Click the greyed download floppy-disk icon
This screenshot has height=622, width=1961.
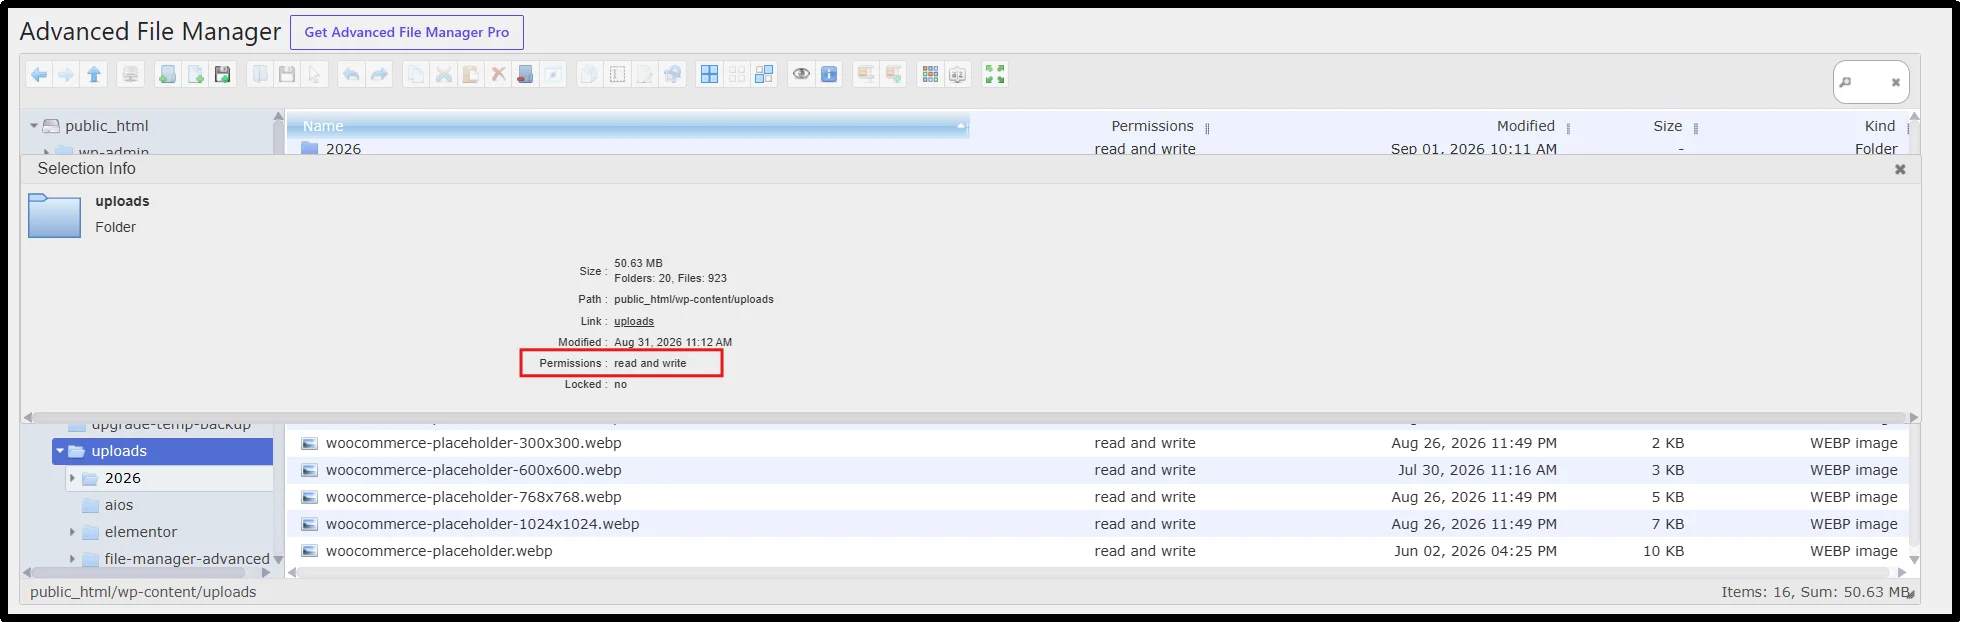coord(287,74)
